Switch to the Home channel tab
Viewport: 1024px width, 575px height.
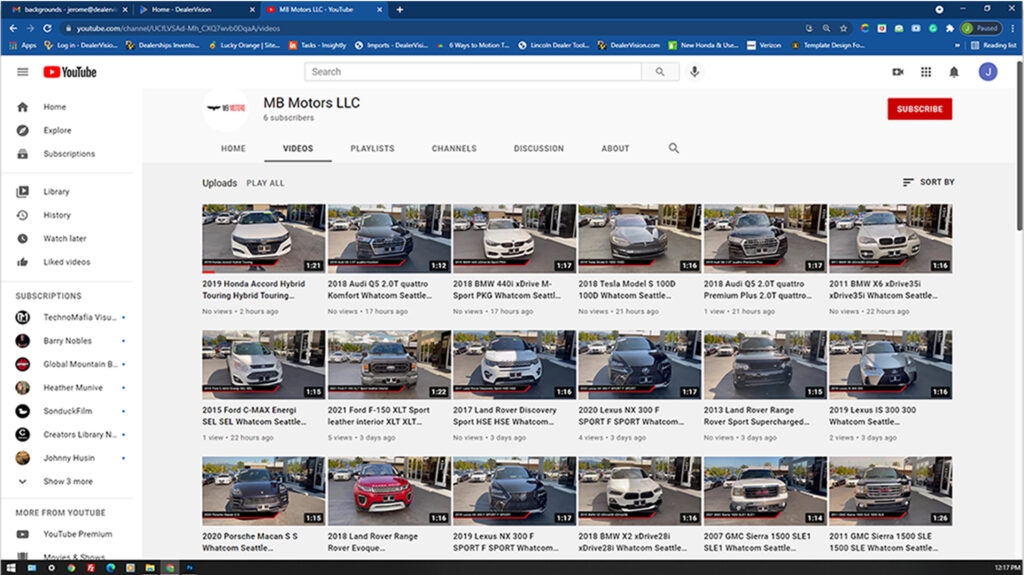pyautogui.click(x=233, y=148)
